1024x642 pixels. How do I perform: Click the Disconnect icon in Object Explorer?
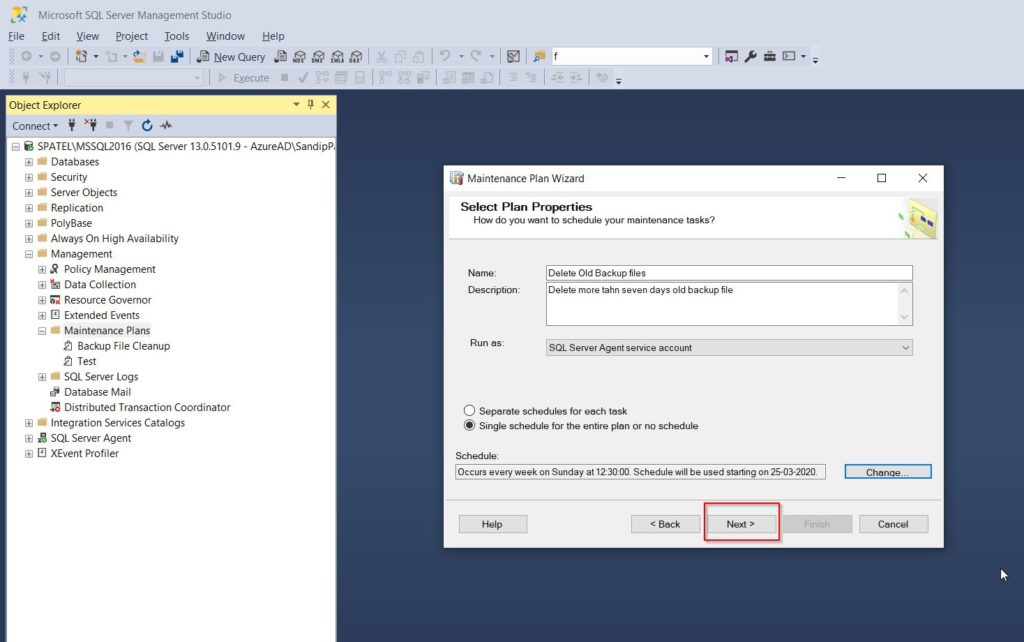pos(91,125)
